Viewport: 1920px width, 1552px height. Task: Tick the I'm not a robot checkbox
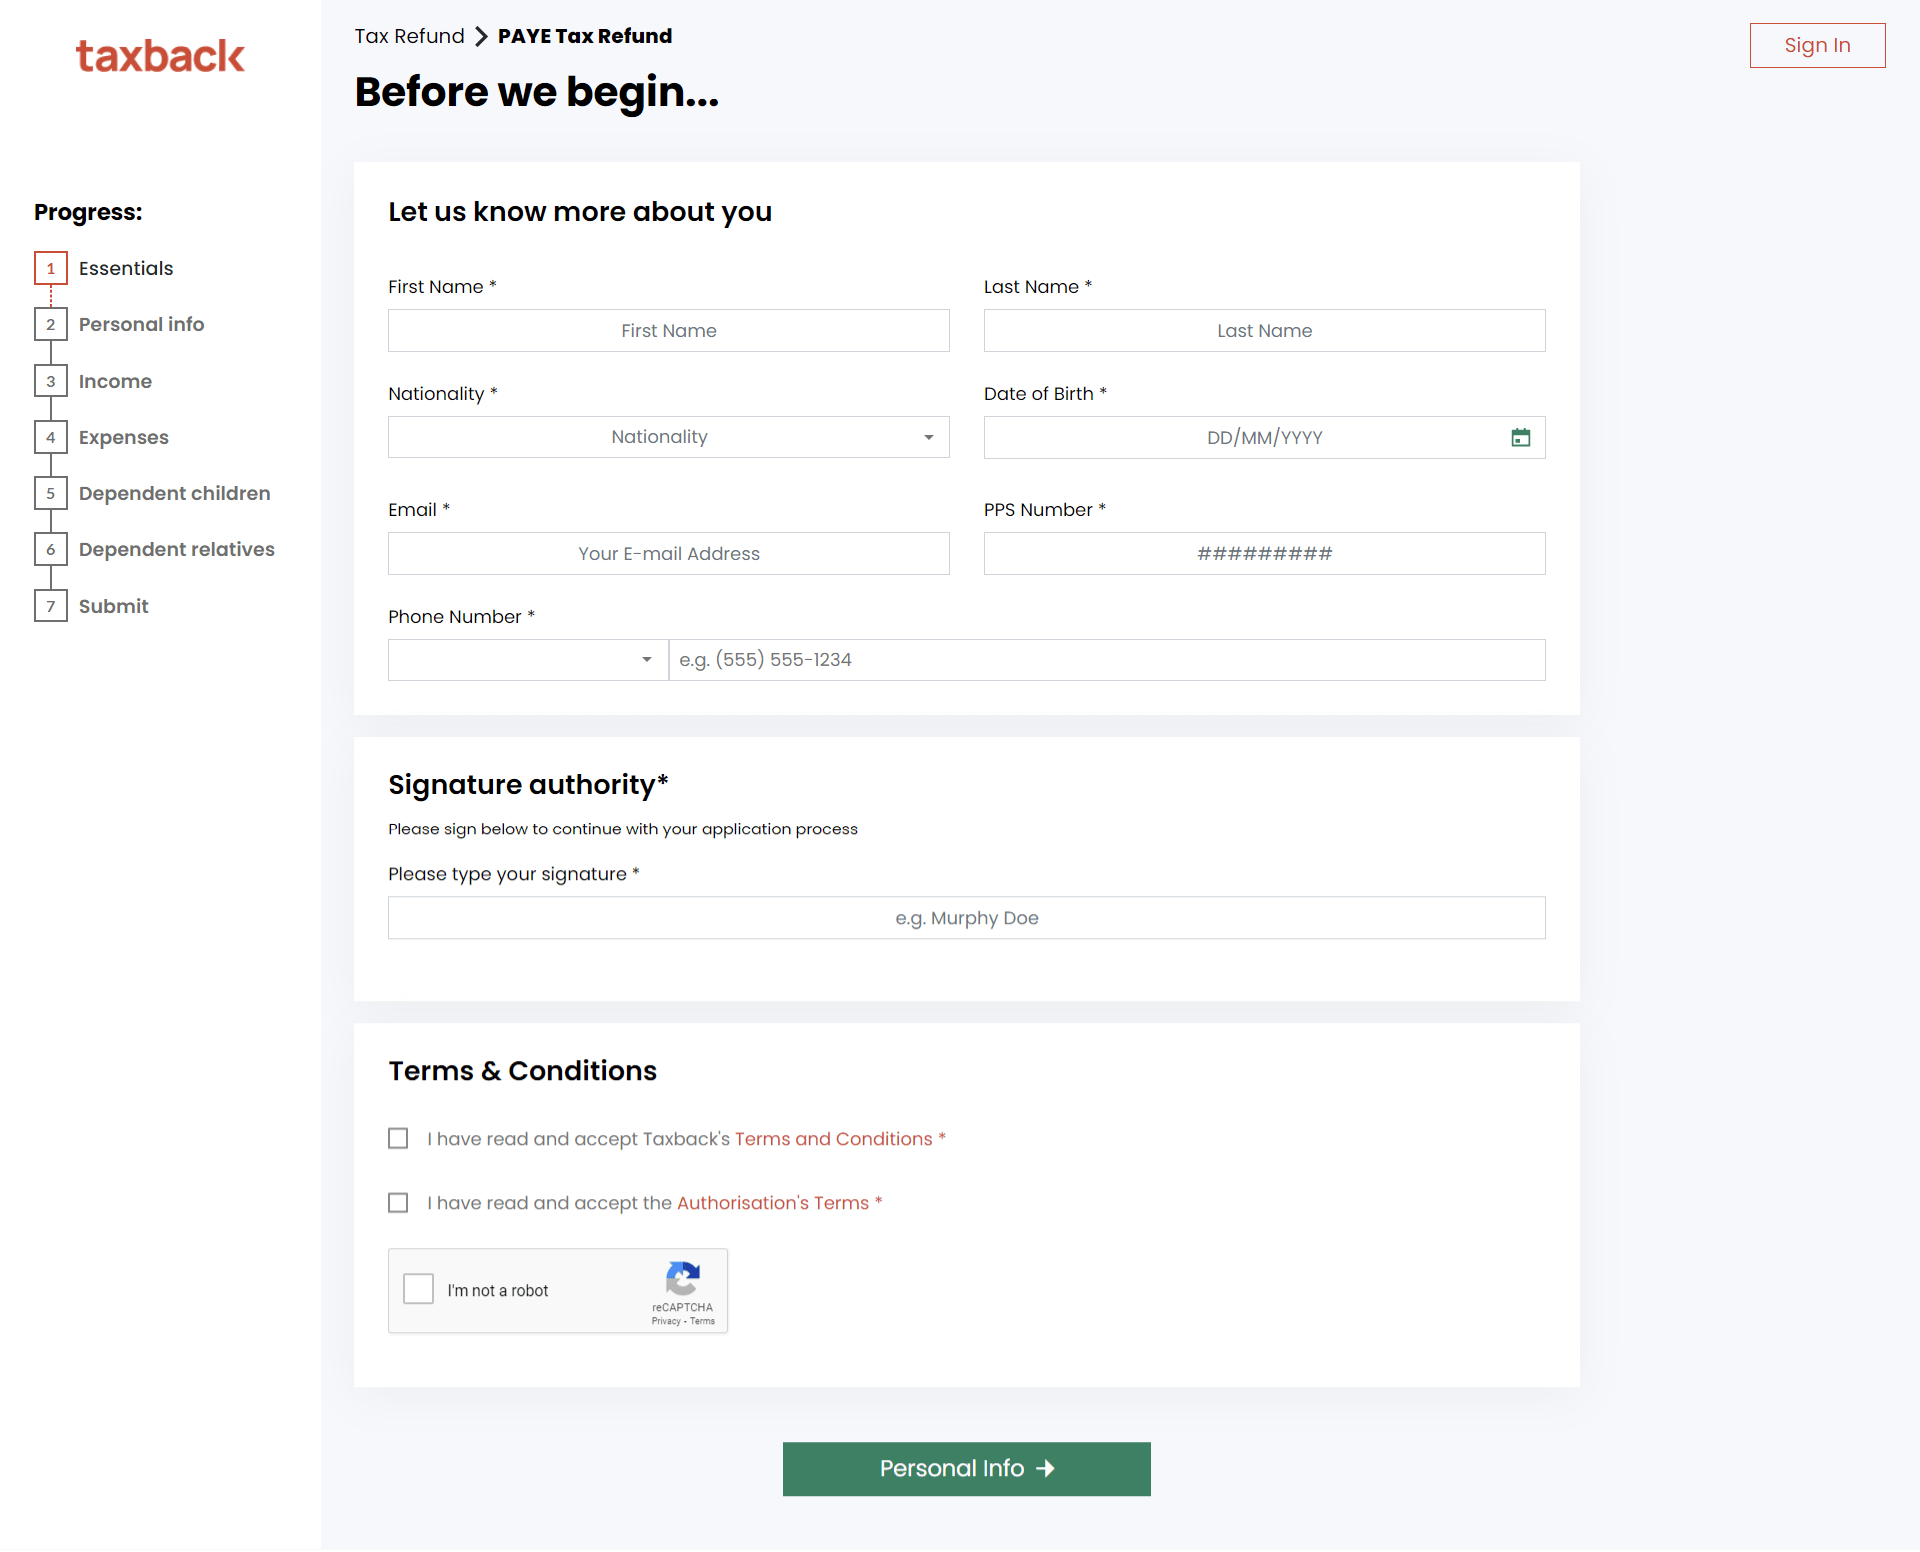tap(418, 1289)
